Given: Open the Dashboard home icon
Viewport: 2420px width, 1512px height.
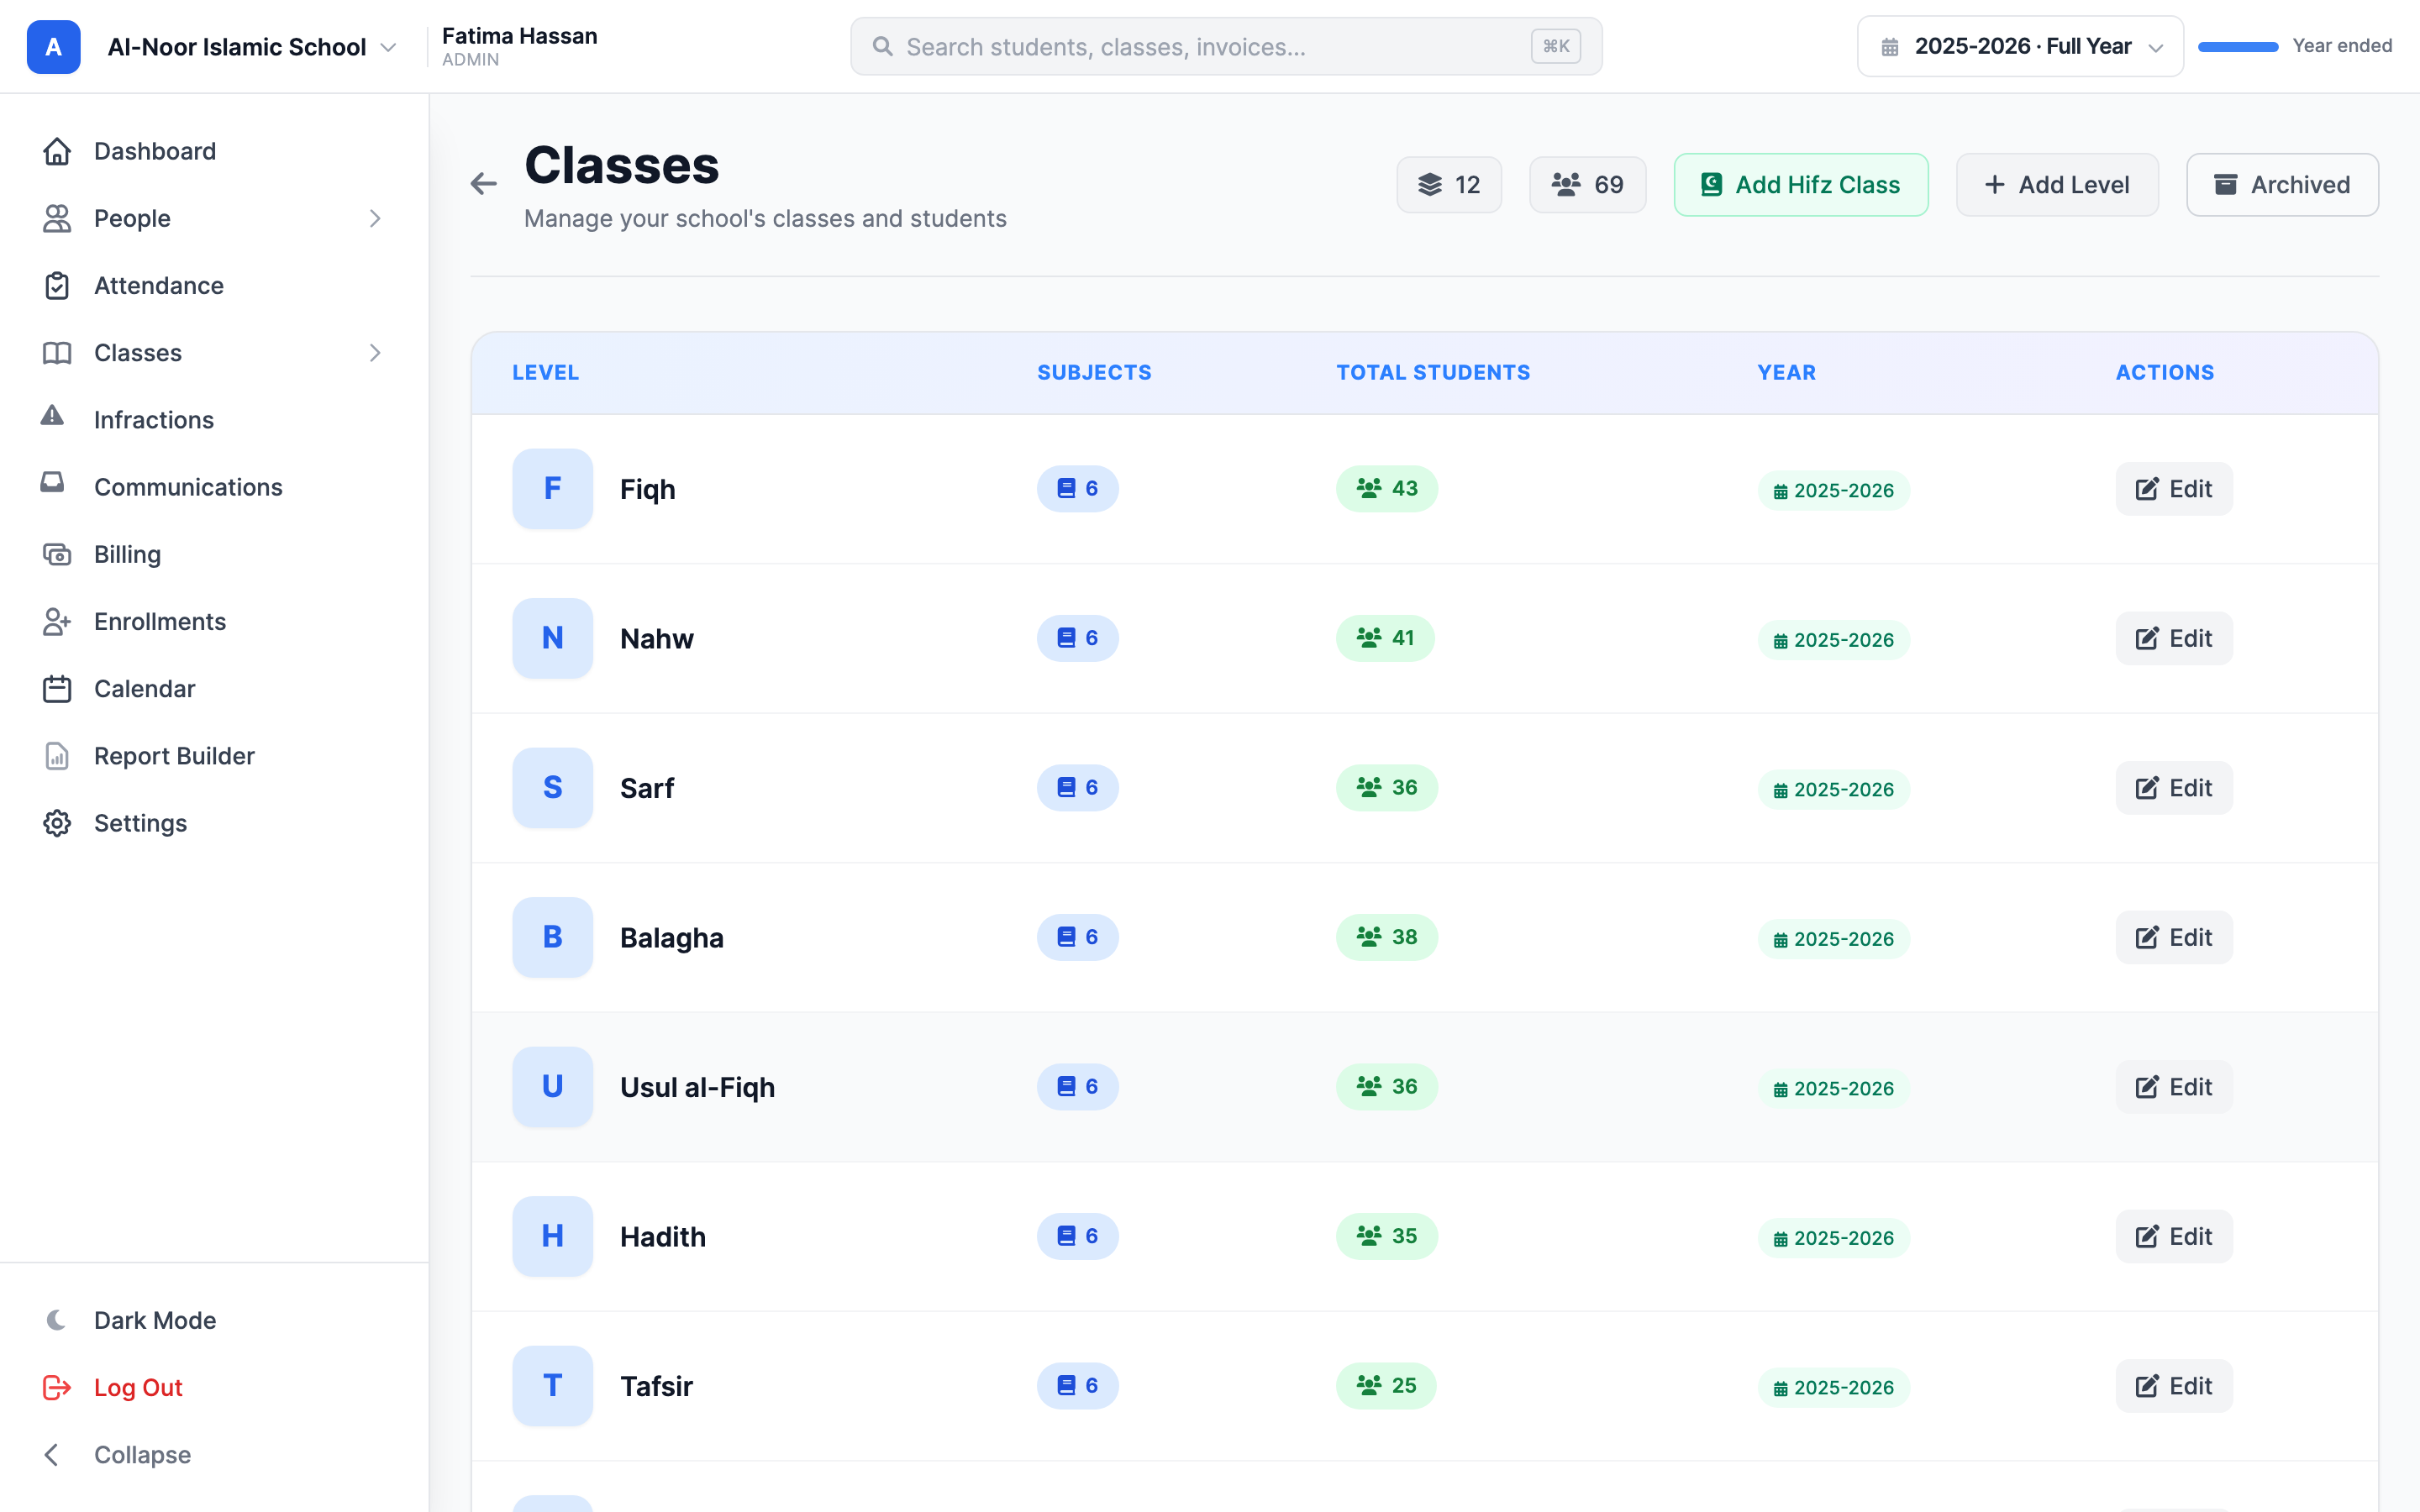Looking at the screenshot, I should [57, 151].
